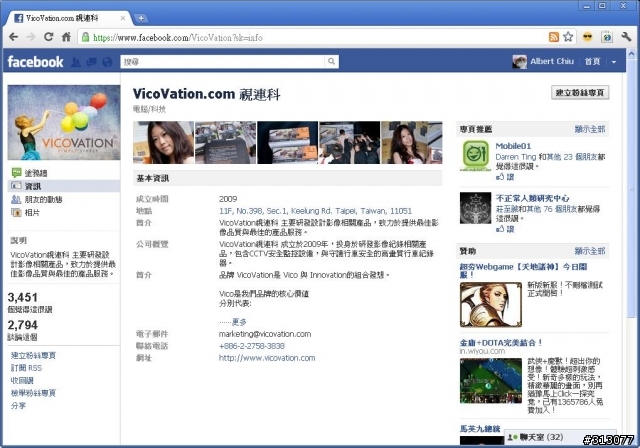Click 顯示全部 beside 贊助
This screenshot has height=448, width=640.
coord(590,251)
